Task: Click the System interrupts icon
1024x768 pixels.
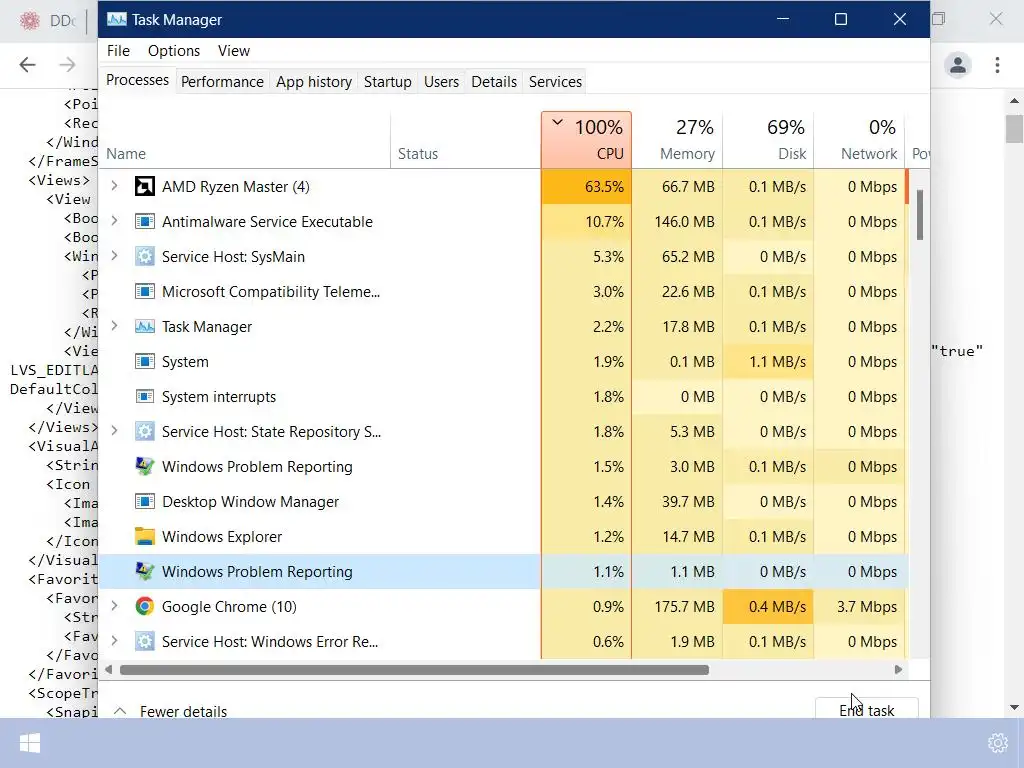Action: 144,396
